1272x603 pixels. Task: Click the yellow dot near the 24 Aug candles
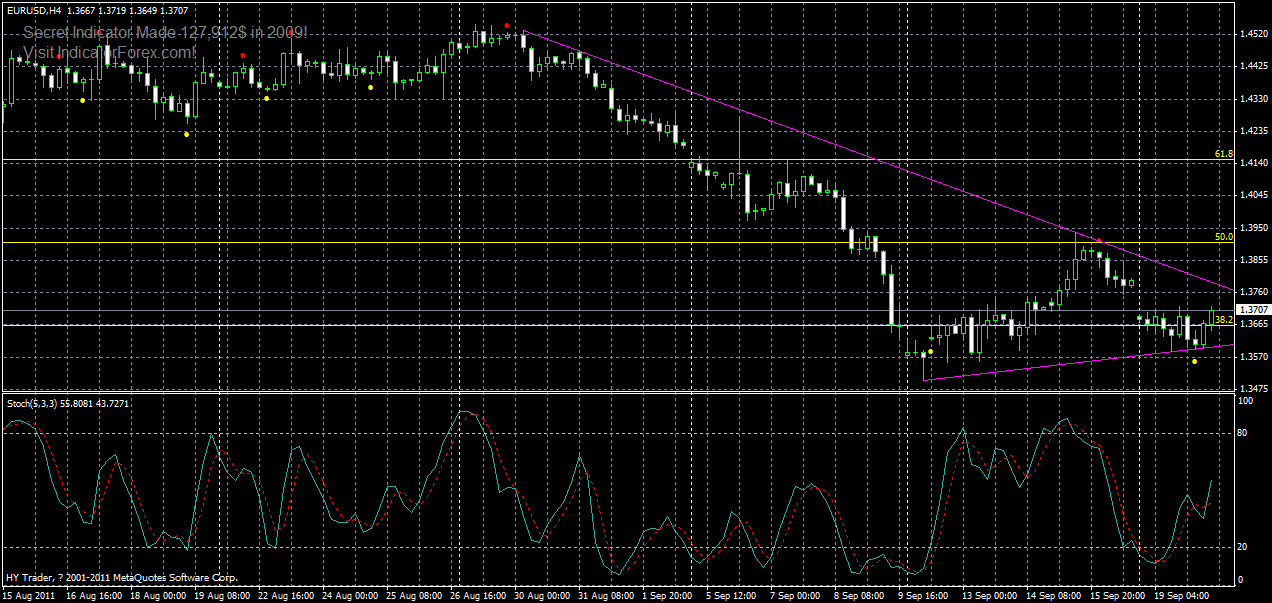pyautogui.click(x=370, y=88)
